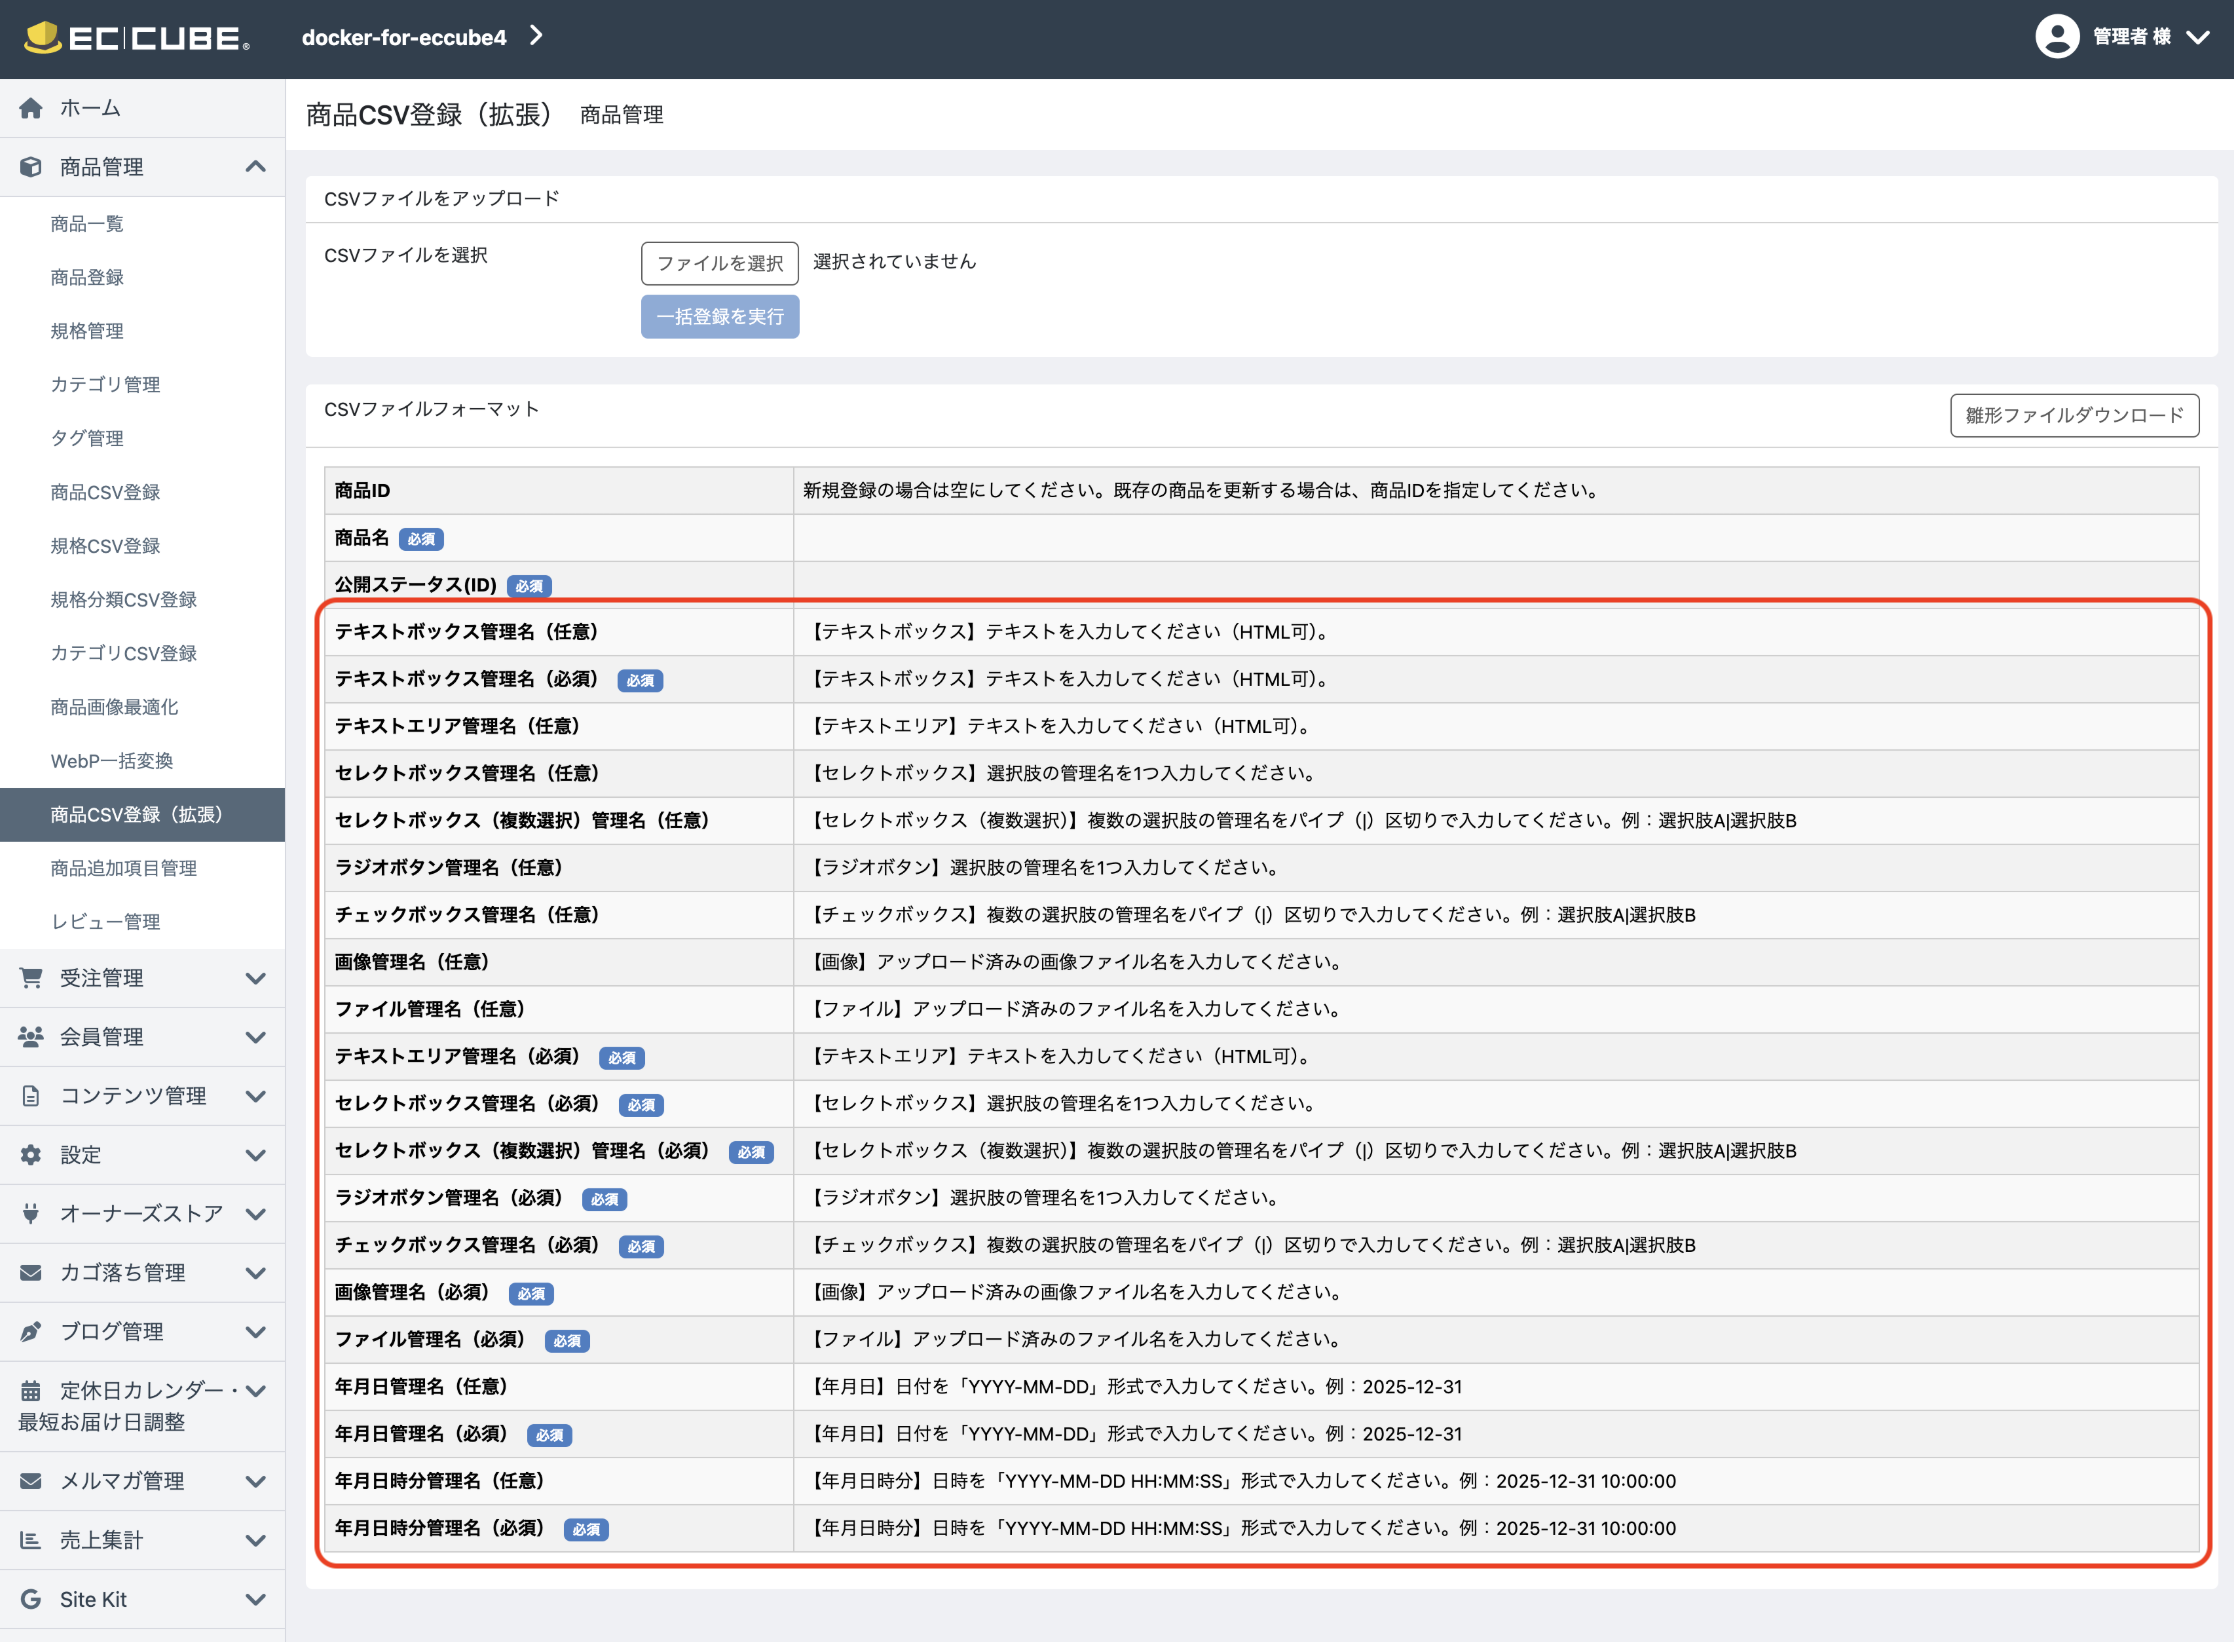Expand the 会員管理 menu chevron

256,1037
